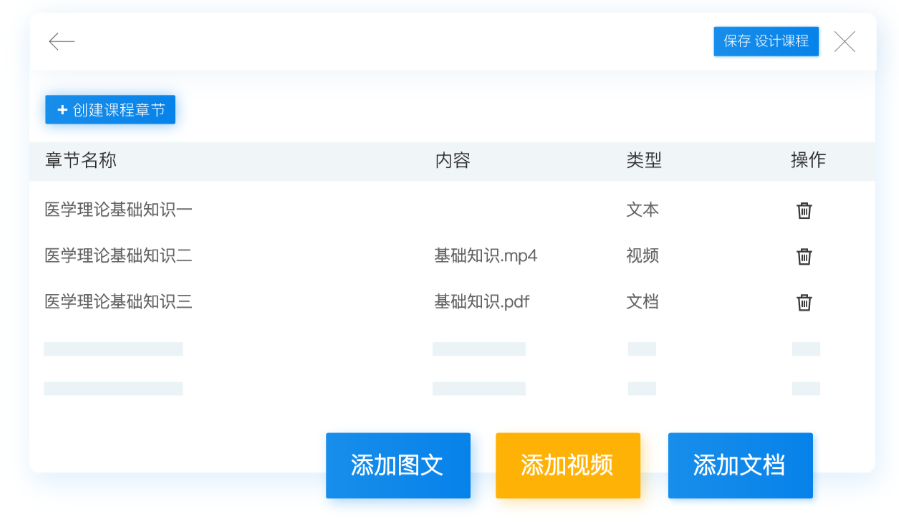
Task: Click the 类型 column header
Action: click(x=644, y=160)
